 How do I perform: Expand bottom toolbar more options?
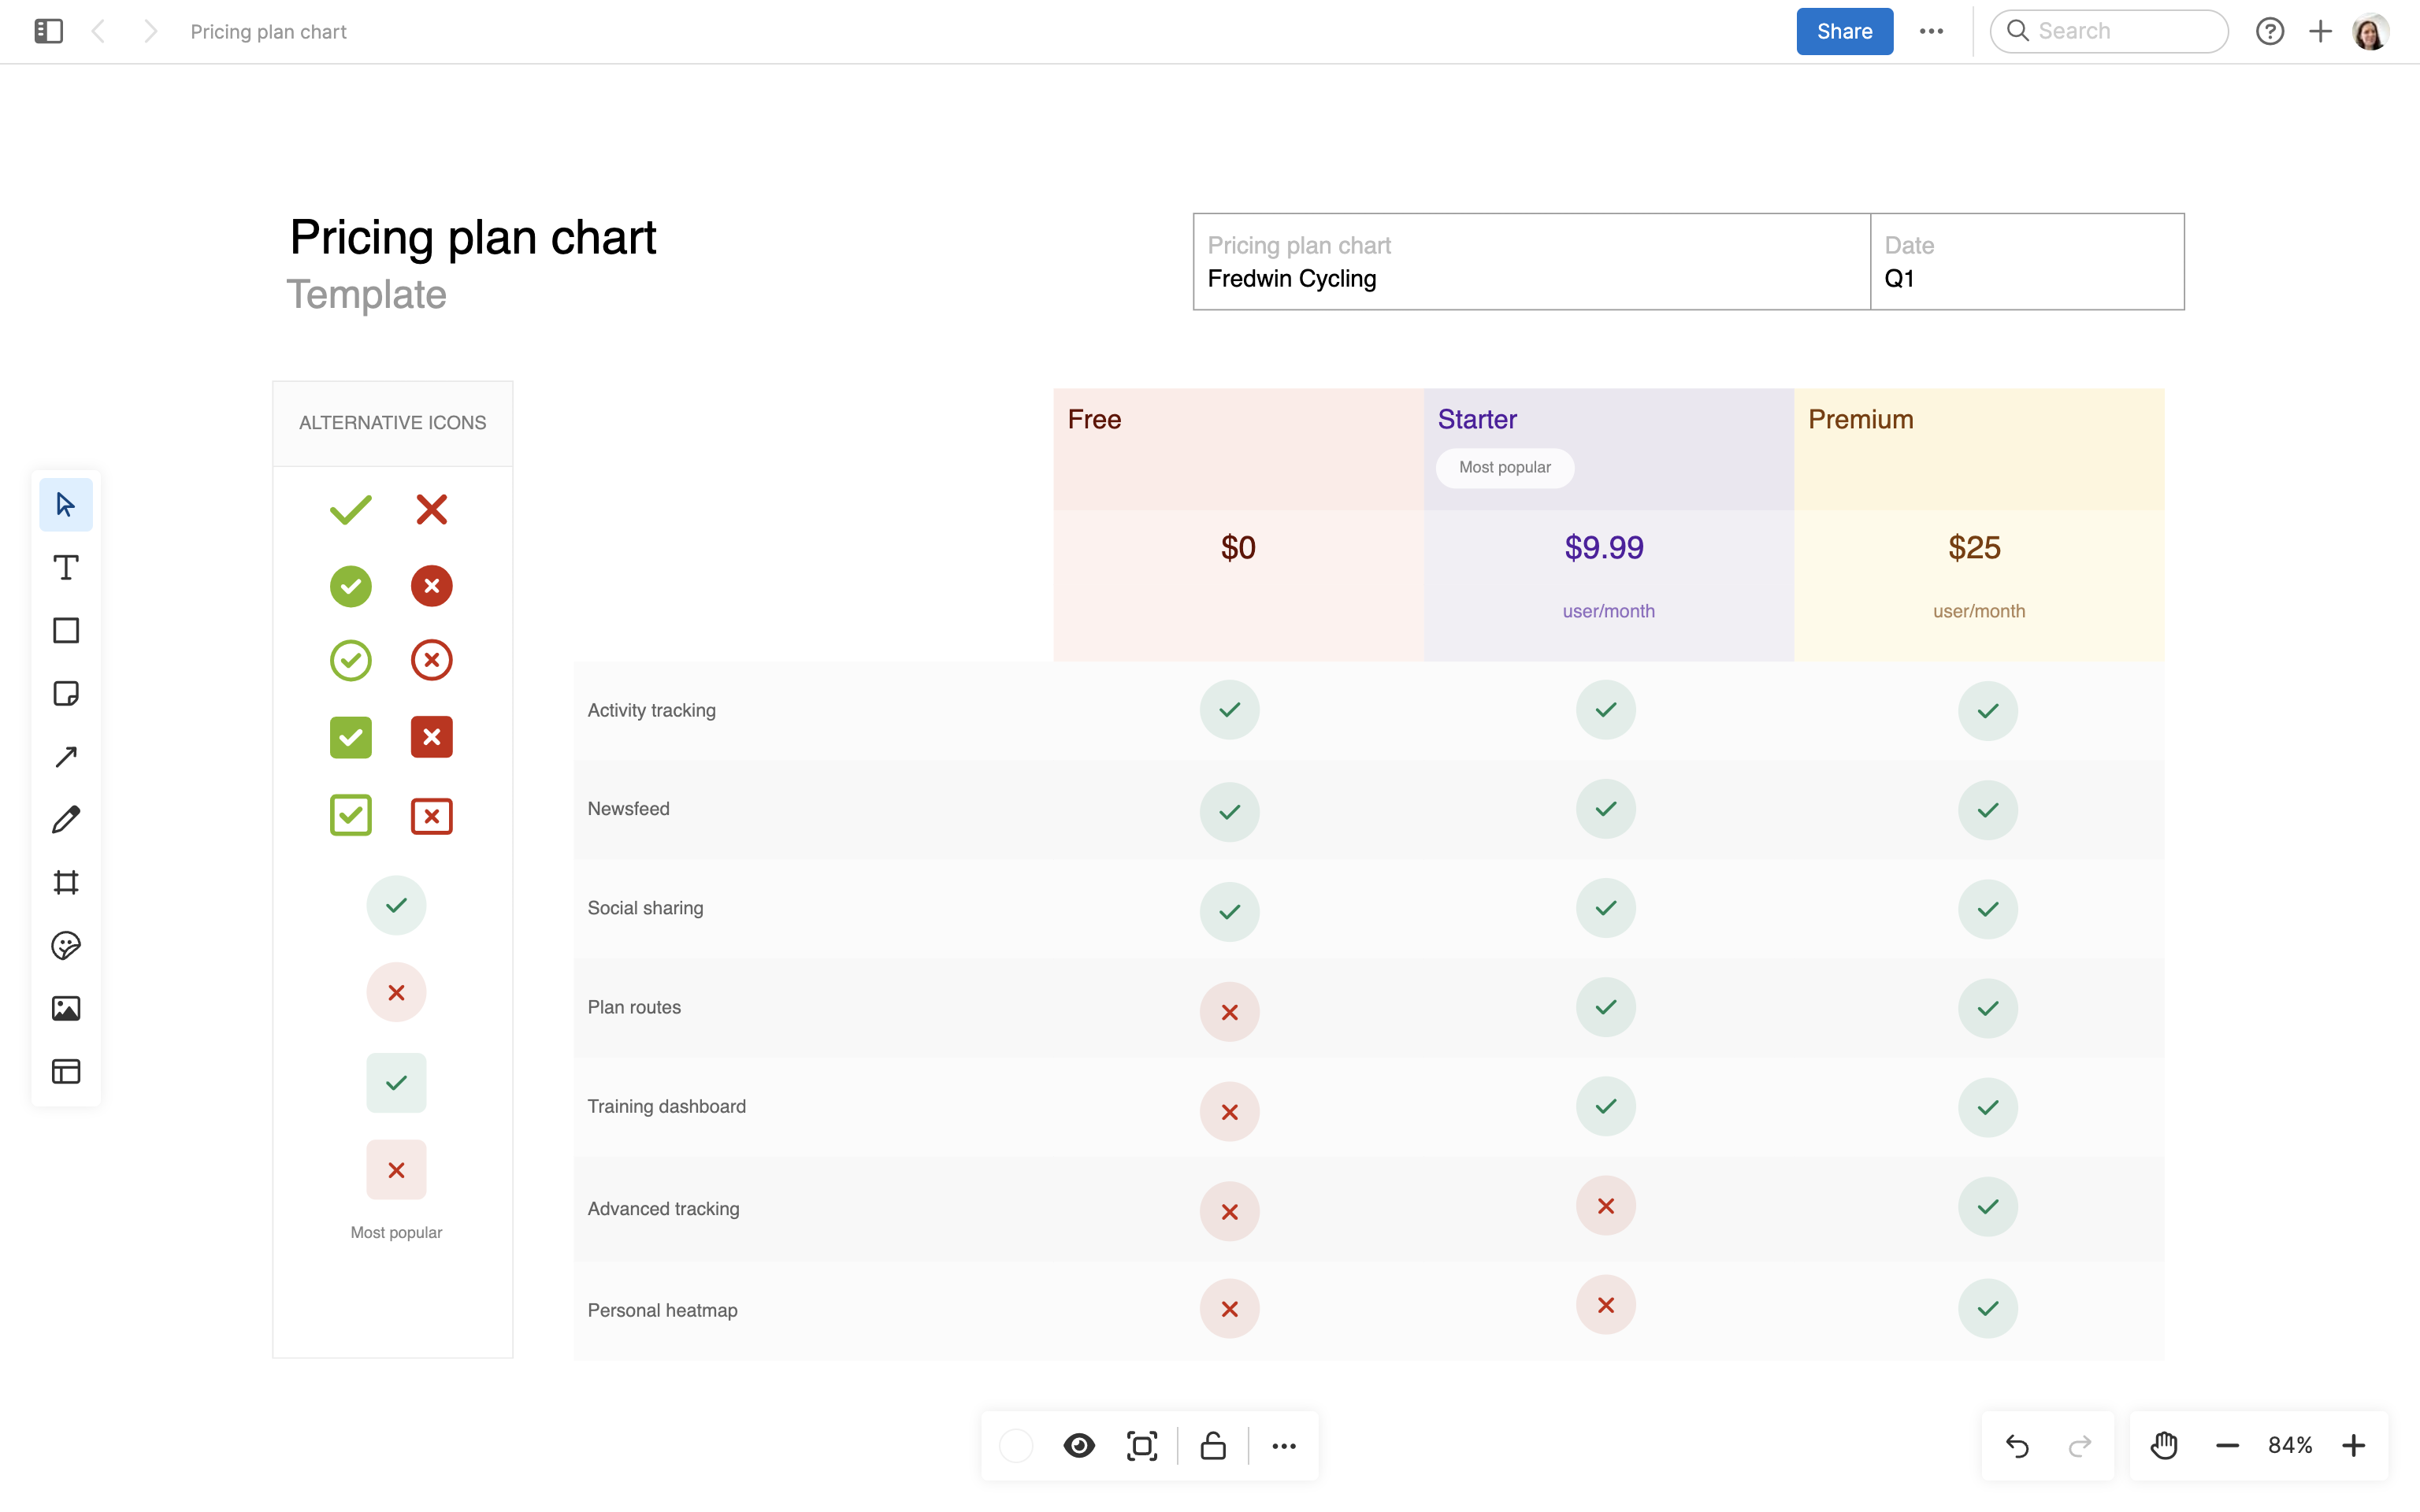[x=1284, y=1446]
